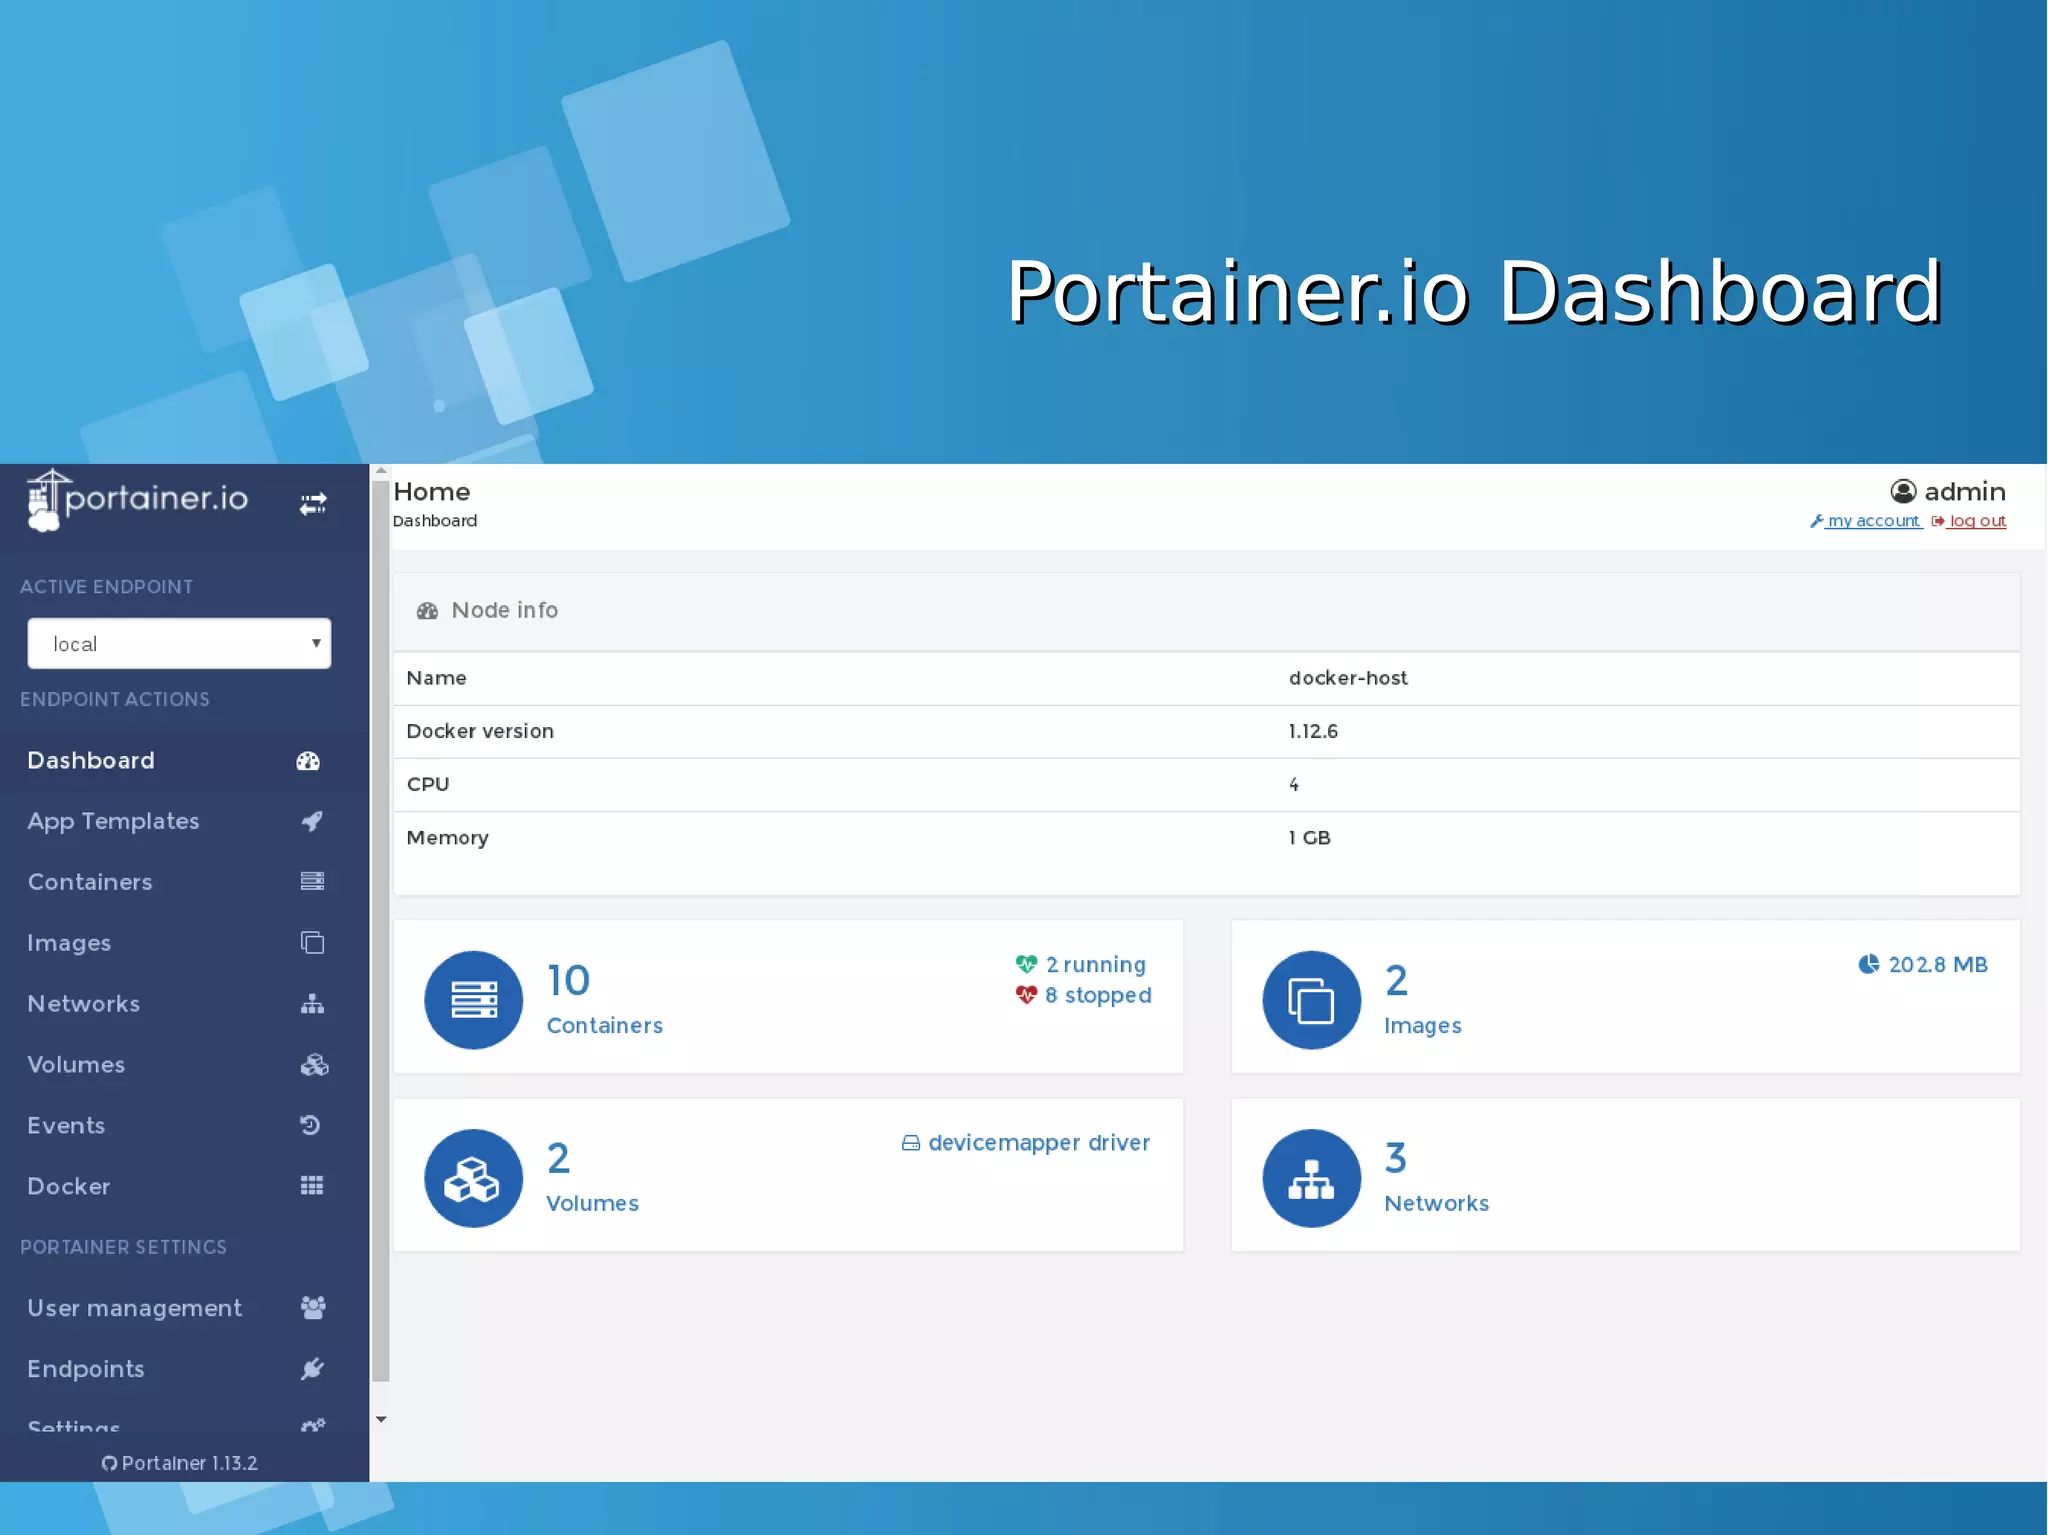Click the User management users icon
The image size is (2048, 1535).
click(x=313, y=1308)
